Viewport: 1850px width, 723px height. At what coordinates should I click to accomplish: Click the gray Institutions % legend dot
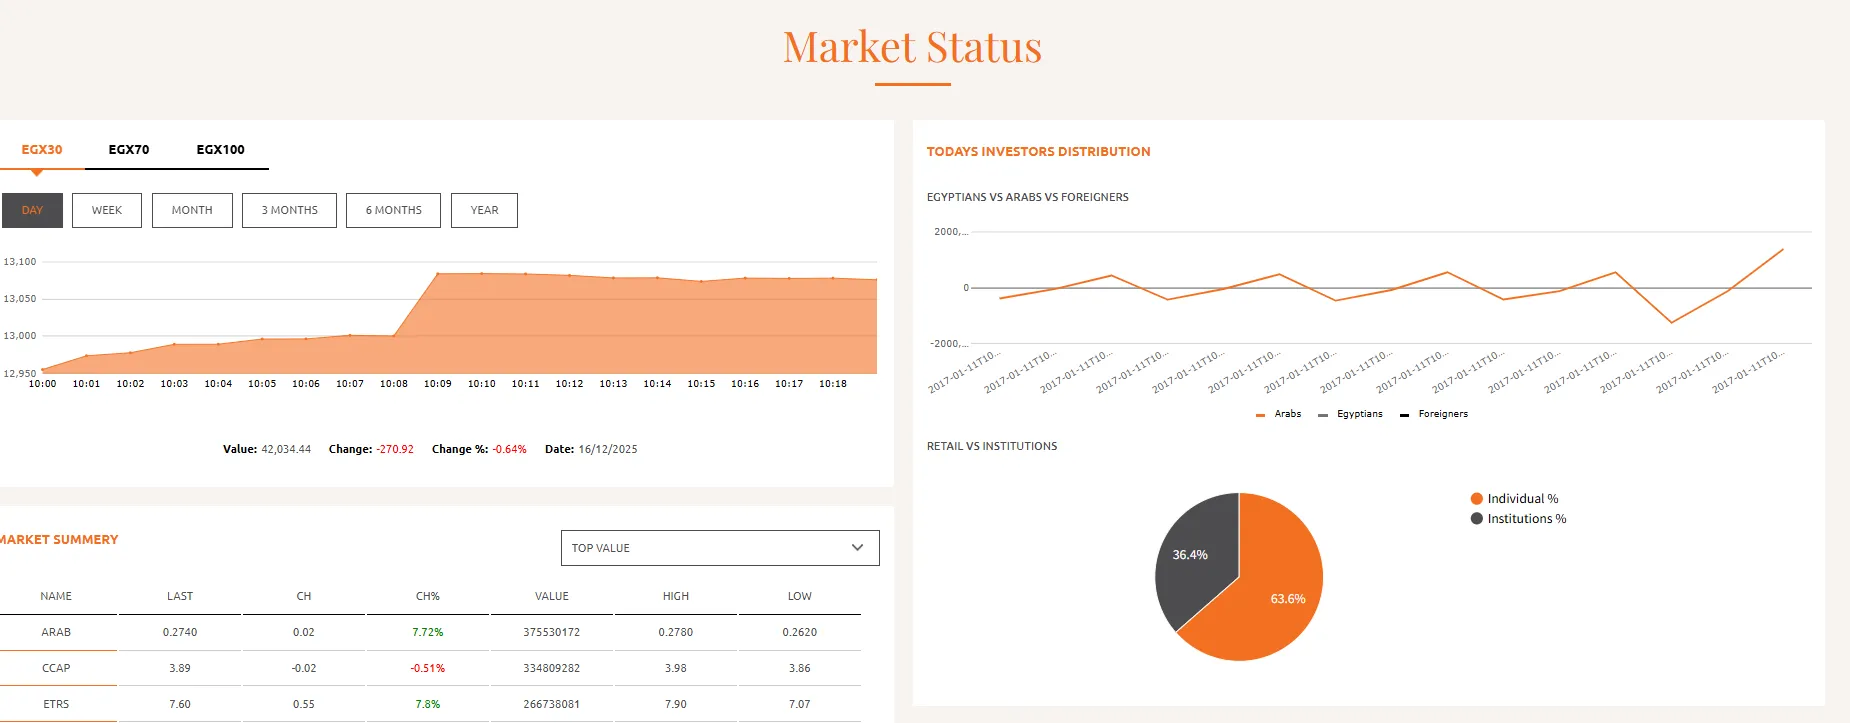[1476, 519]
